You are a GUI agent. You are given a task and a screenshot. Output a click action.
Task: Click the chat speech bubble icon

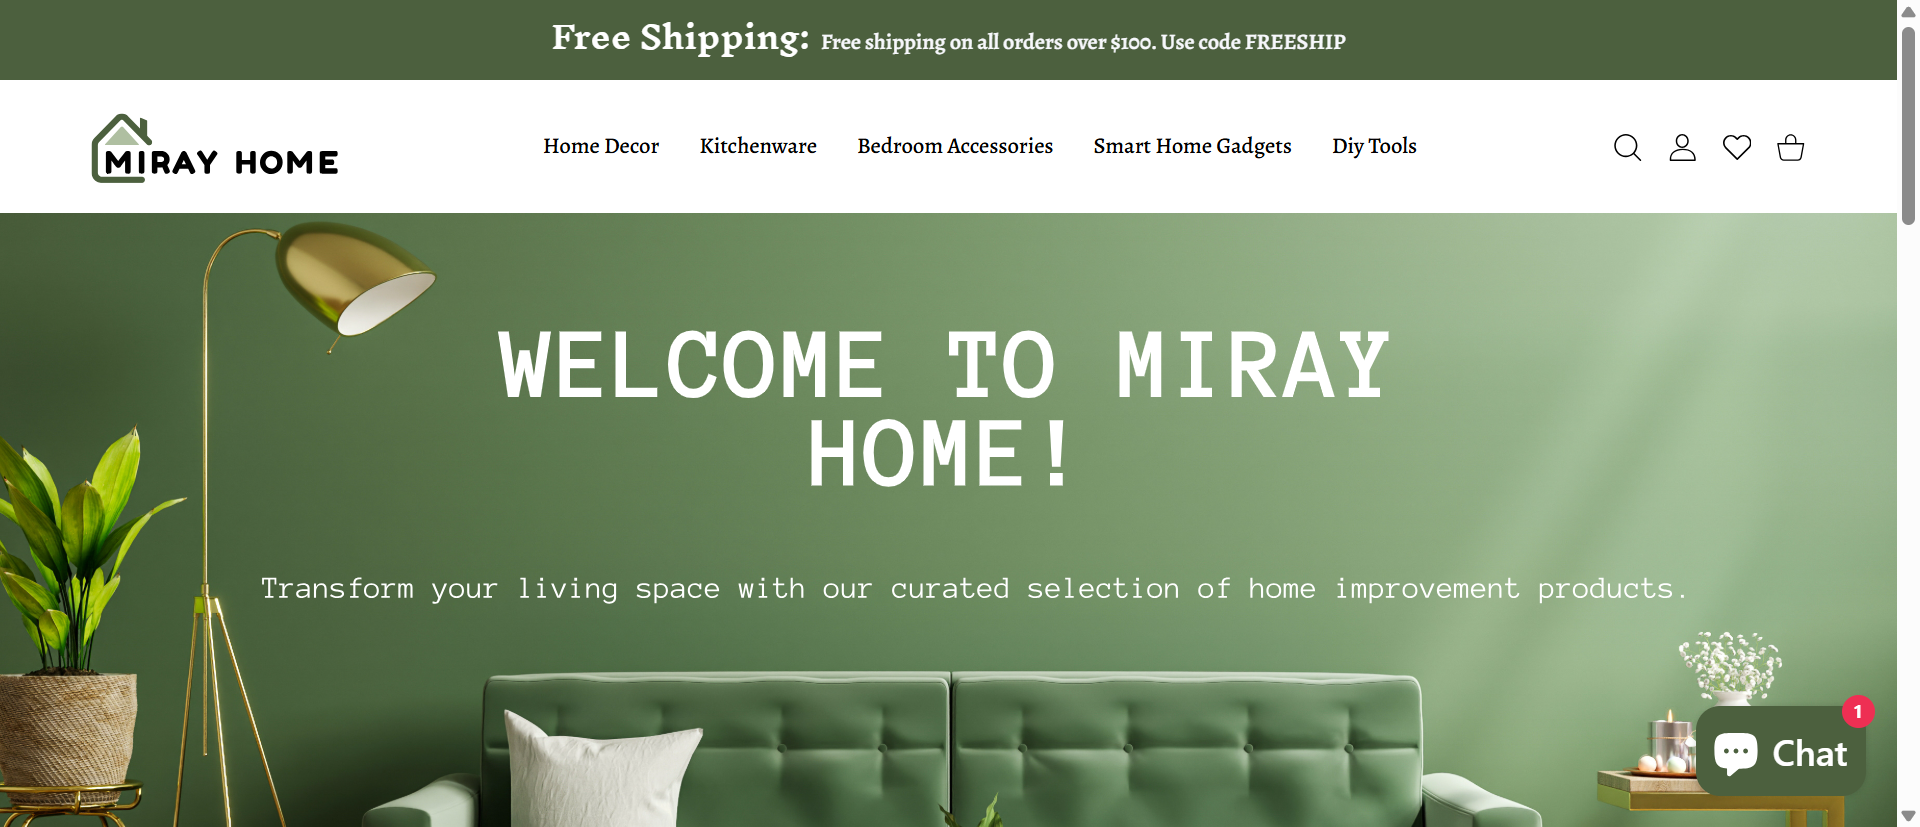click(x=1736, y=752)
